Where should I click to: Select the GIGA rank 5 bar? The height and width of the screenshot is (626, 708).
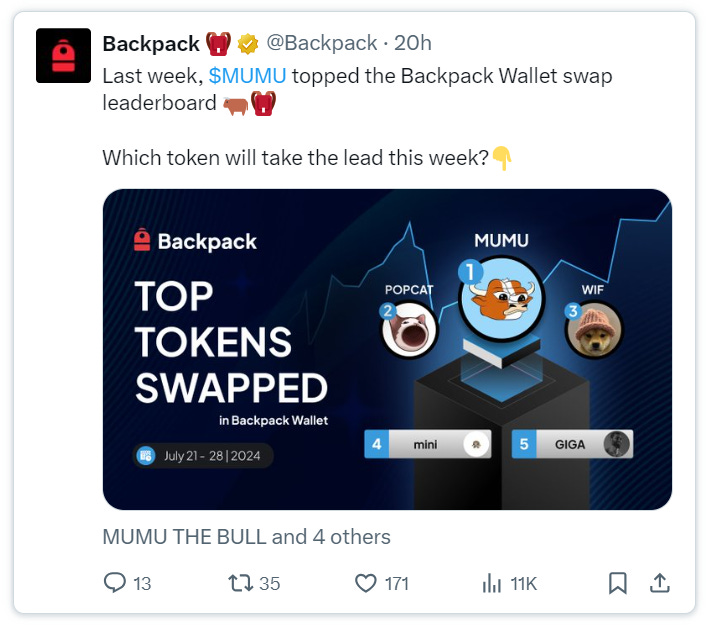(x=572, y=444)
